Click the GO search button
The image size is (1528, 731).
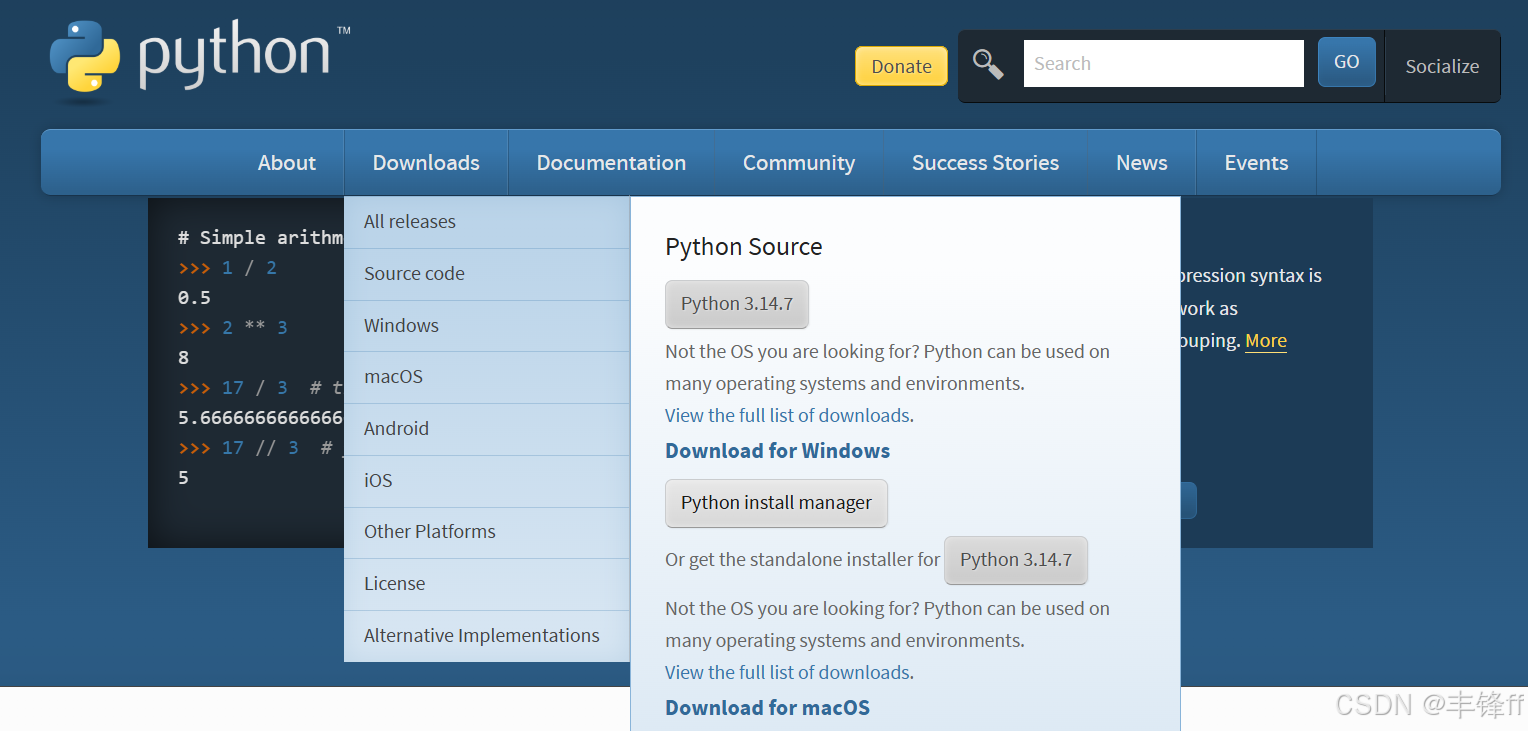point(1346,62)
